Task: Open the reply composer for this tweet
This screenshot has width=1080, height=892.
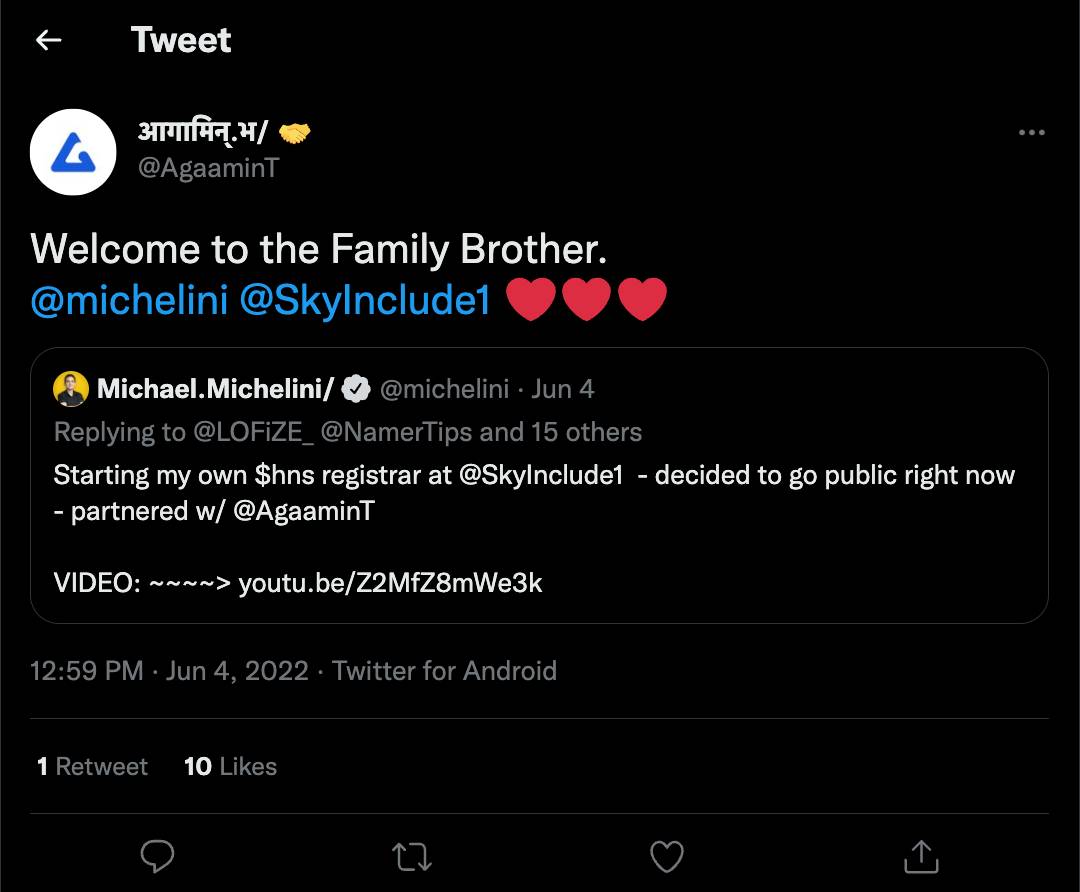Action: pyautogui.click(x=159, y=857)
